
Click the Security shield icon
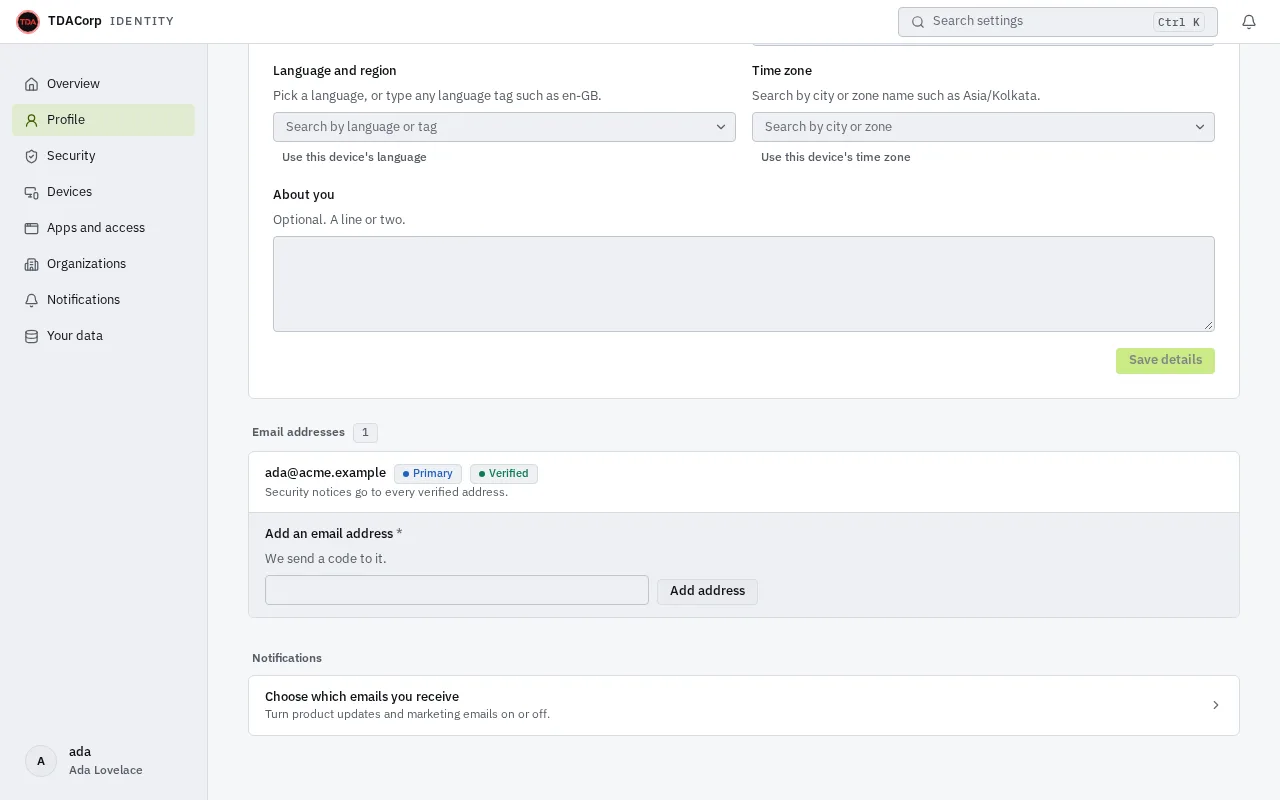[x=31, y=156]
